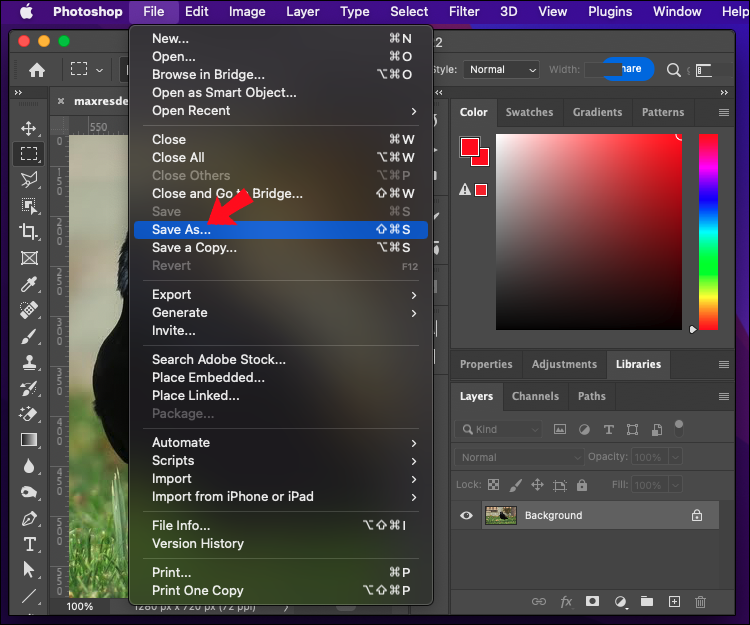Click Save a Copy... menu entry

click(x=194, y=248)
